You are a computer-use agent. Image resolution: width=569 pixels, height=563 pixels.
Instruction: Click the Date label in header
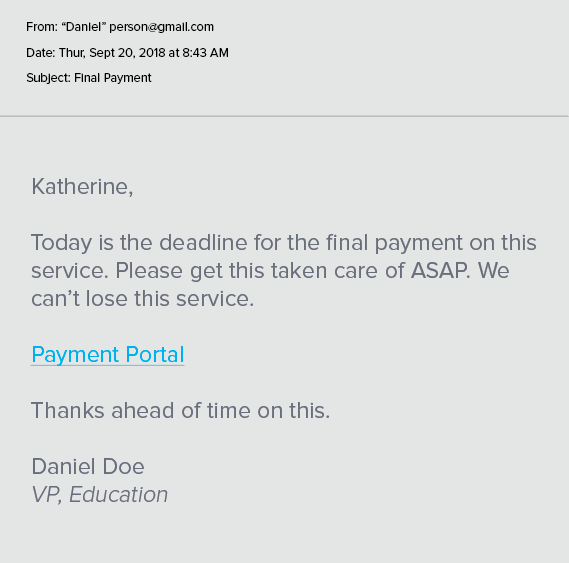(41, 53)
